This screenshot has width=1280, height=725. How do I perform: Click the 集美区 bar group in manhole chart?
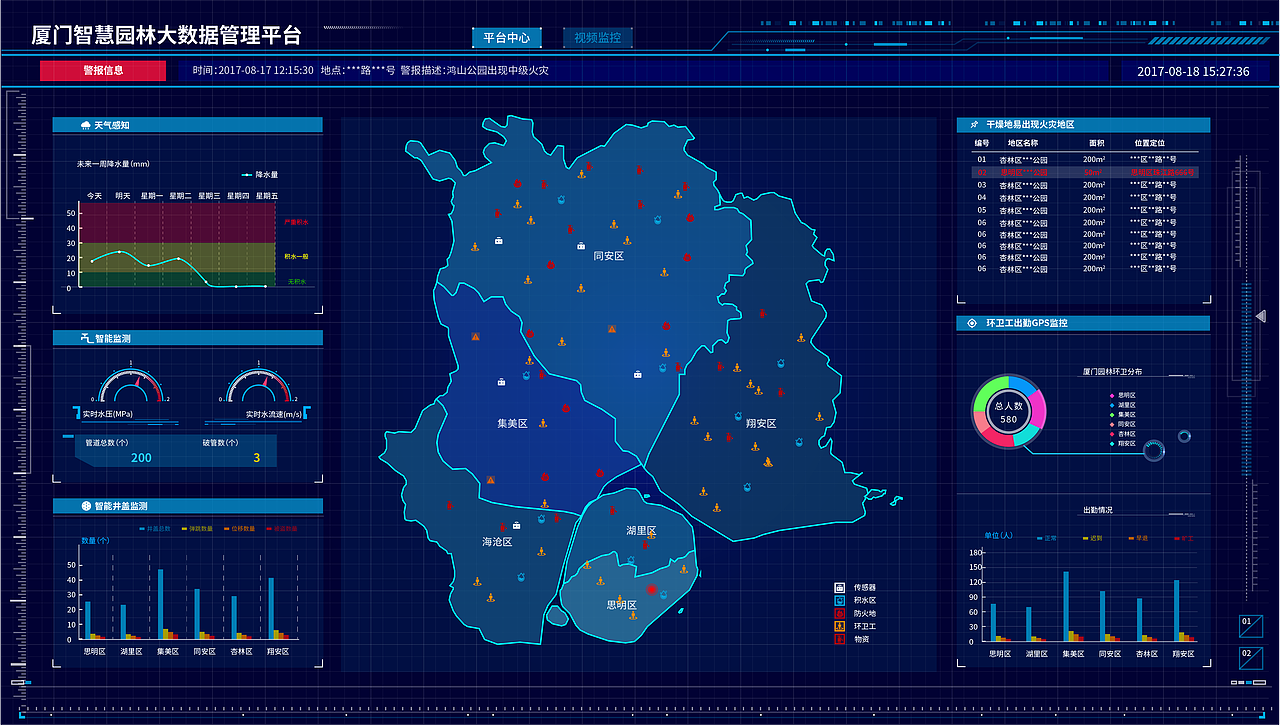(166, 604)
